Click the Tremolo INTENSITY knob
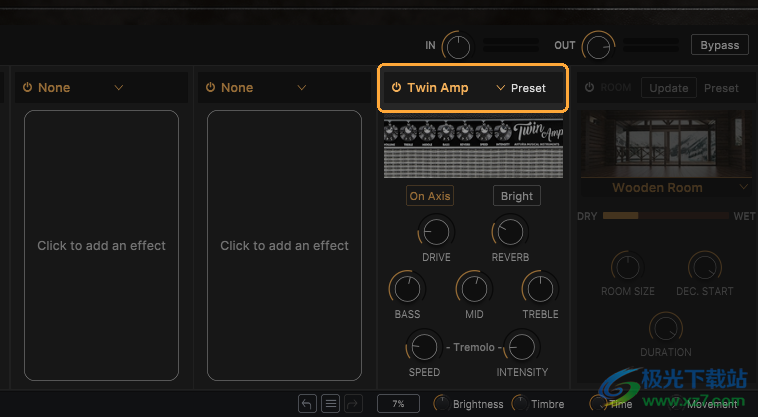This screenshot has width=758, height=417. (522, 347)
